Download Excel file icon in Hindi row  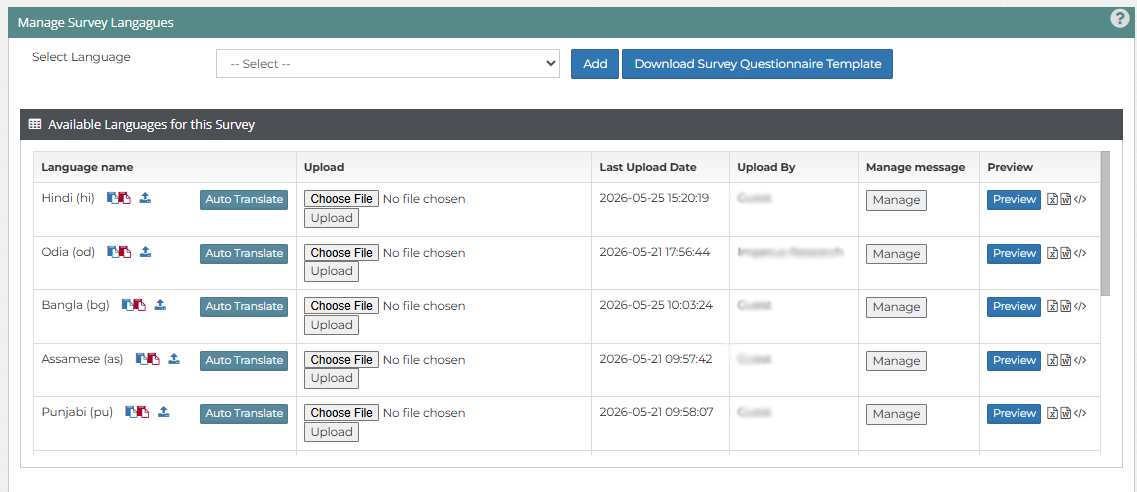(1053, 199)
